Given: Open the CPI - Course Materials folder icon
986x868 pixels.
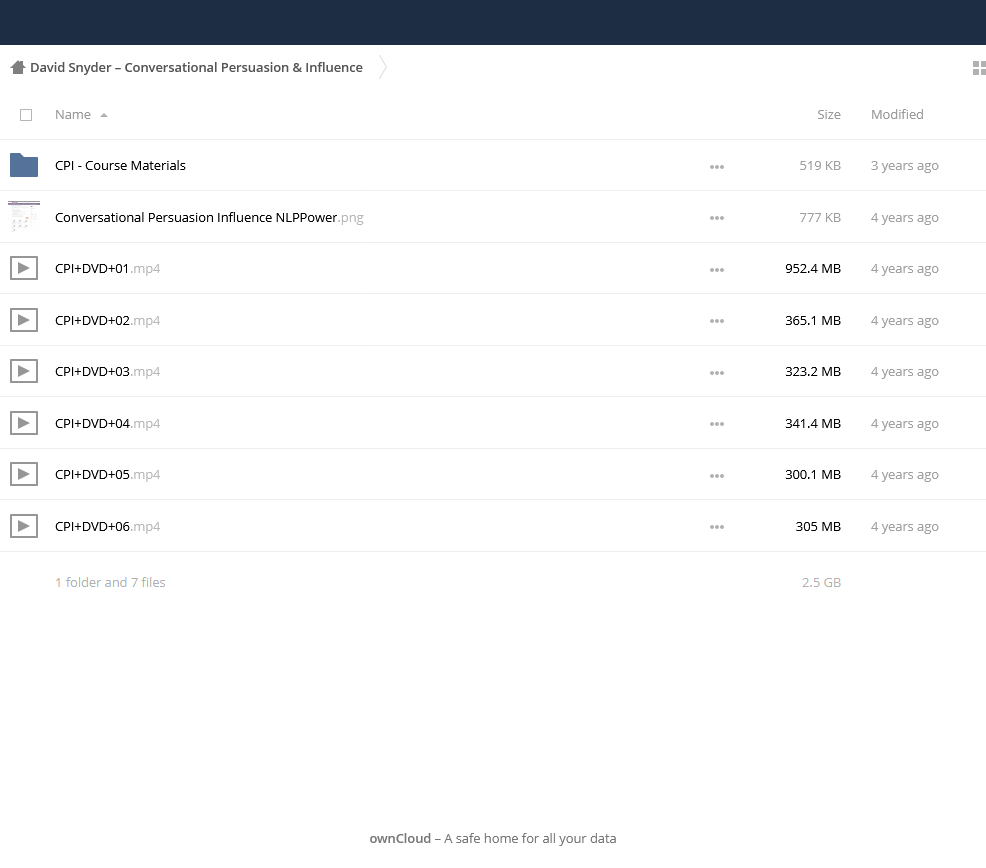Looking at the screenshot, I should pos(24,165).
